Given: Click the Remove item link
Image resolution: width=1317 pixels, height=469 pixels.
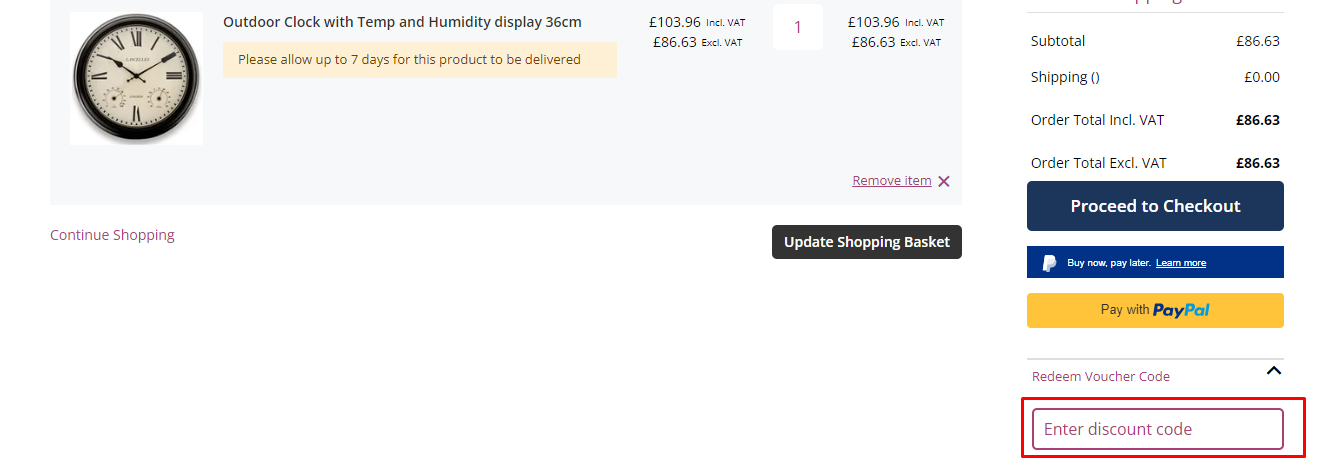Looking at the screenshot, I should click(891, 181).
